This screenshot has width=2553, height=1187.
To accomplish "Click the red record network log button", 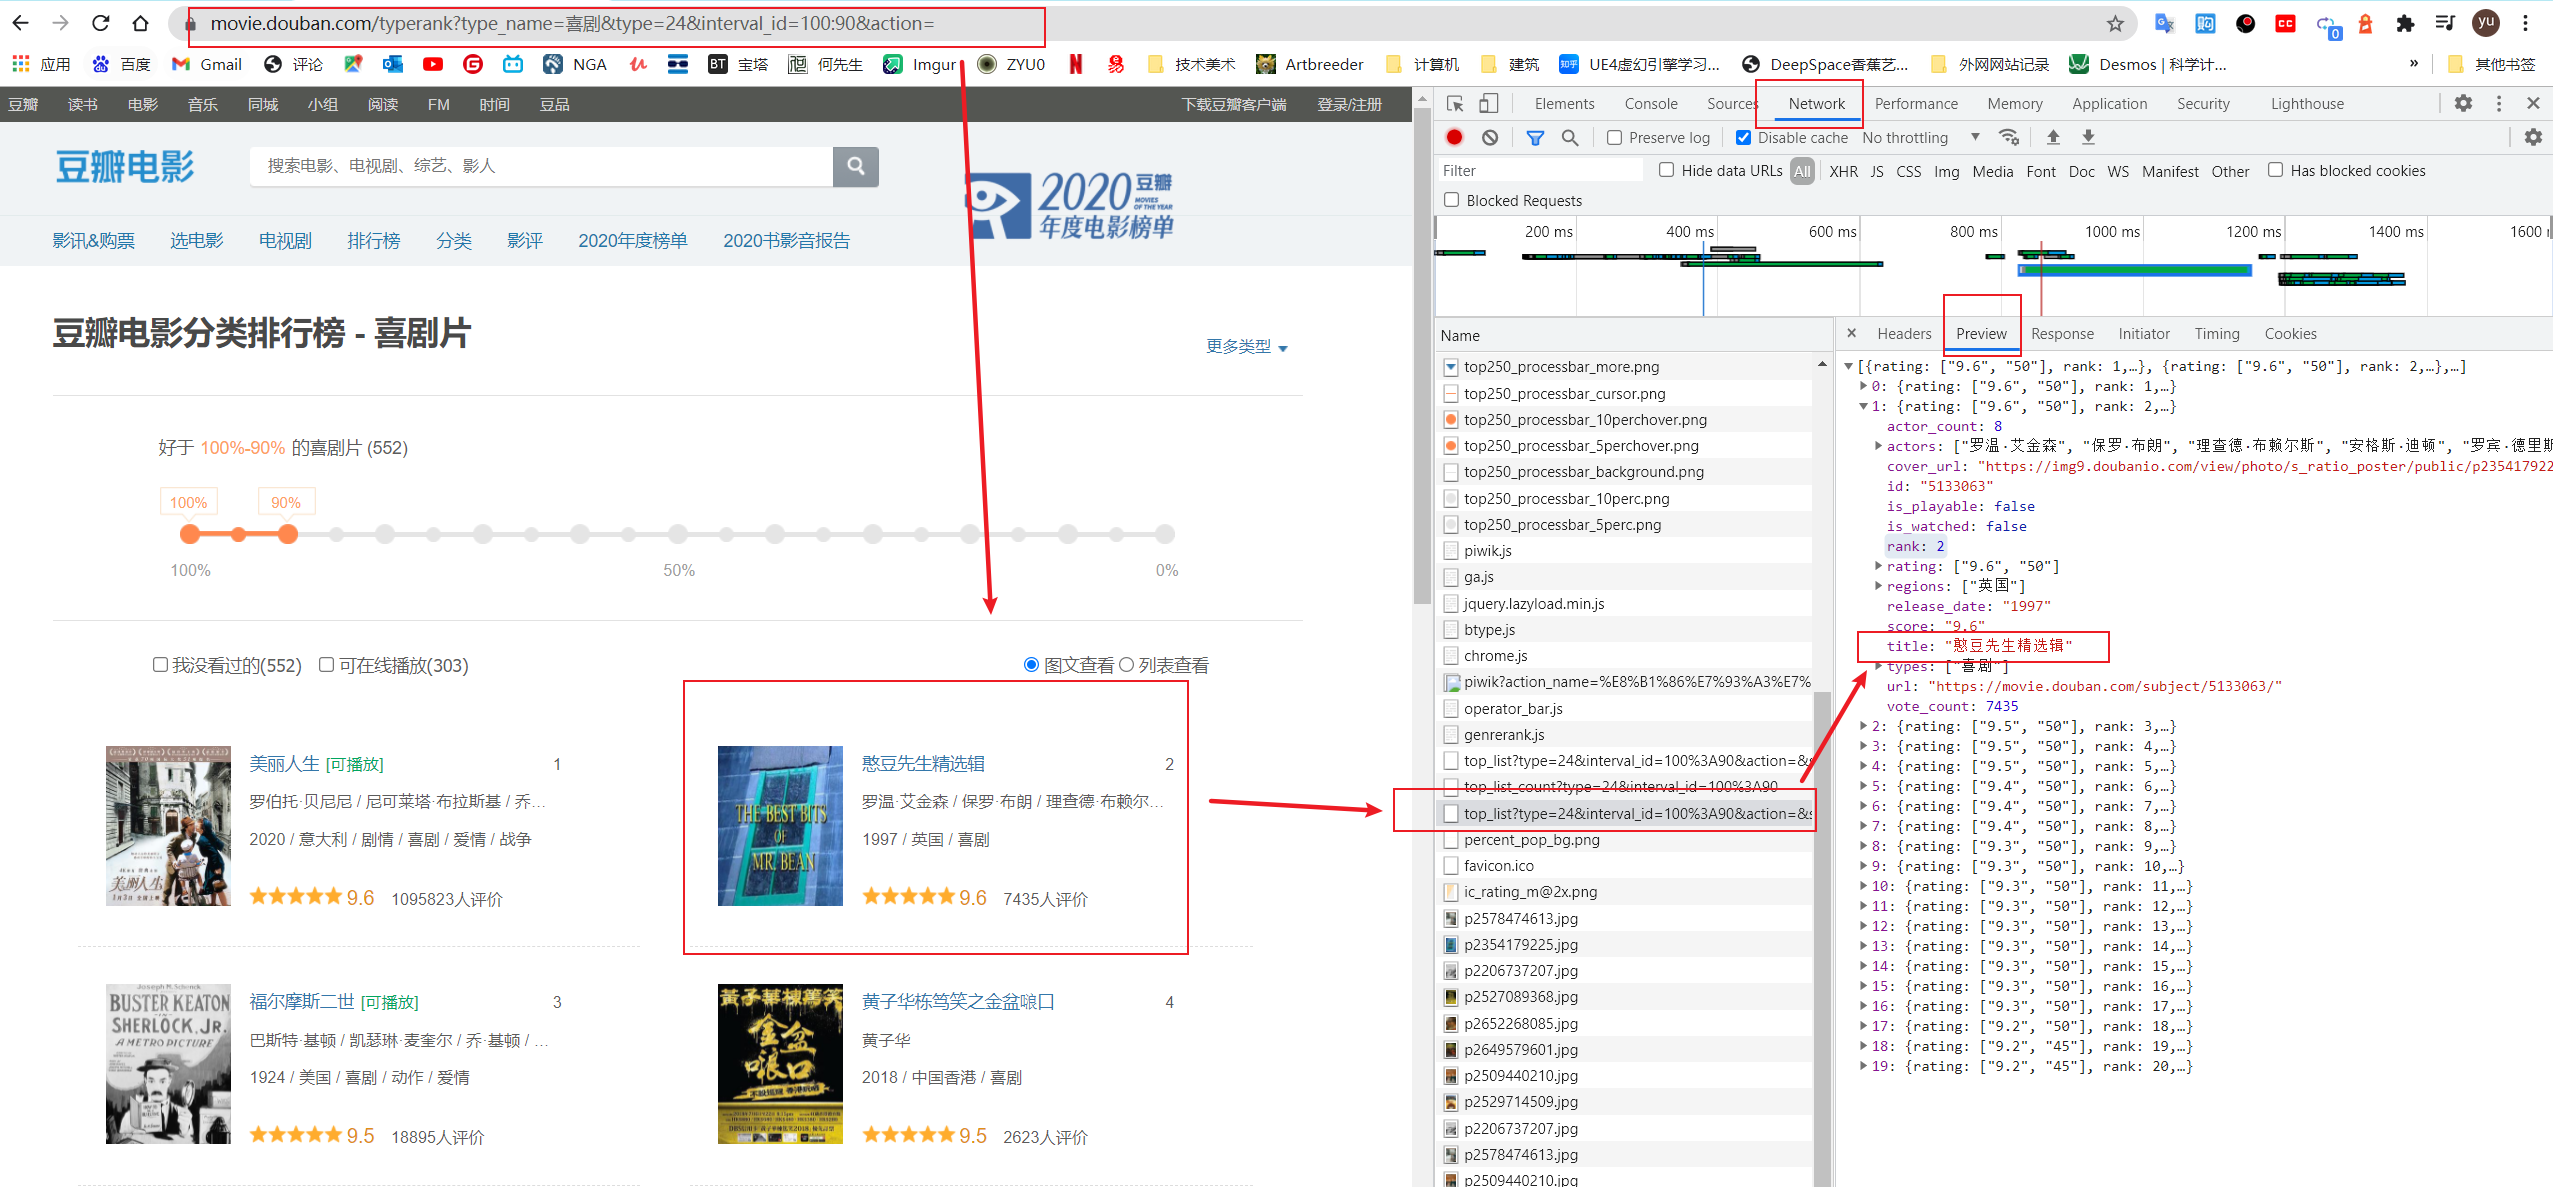I will coord(1454,137).
